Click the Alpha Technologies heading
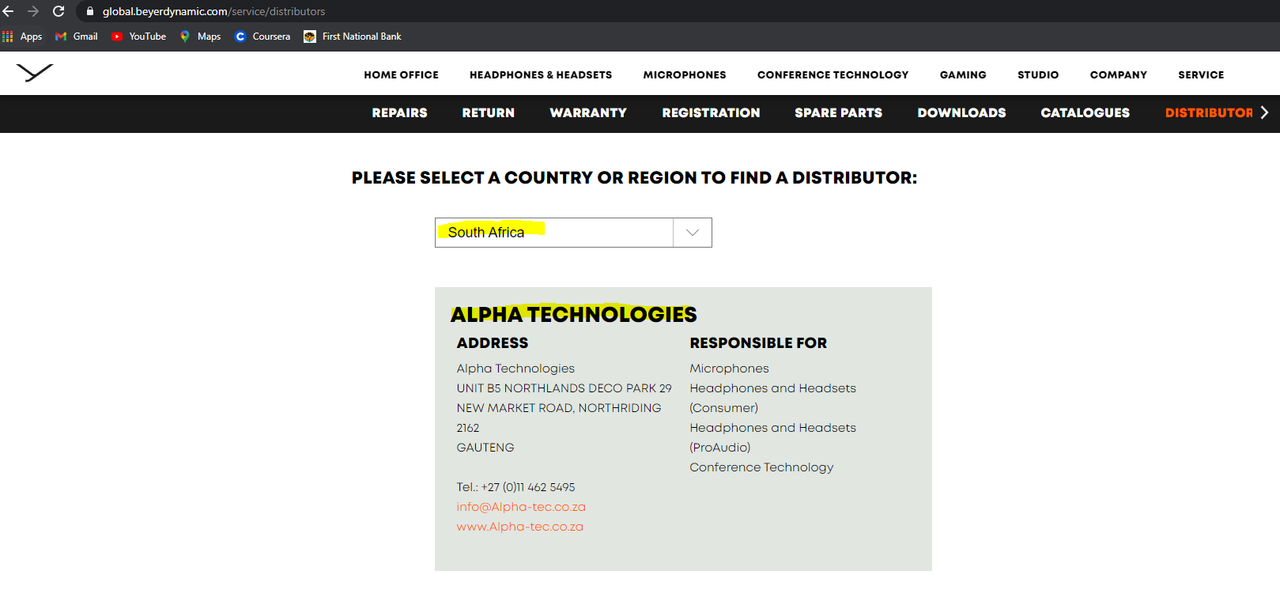This screenshot has height=613, width=1280. click(573, 315)
